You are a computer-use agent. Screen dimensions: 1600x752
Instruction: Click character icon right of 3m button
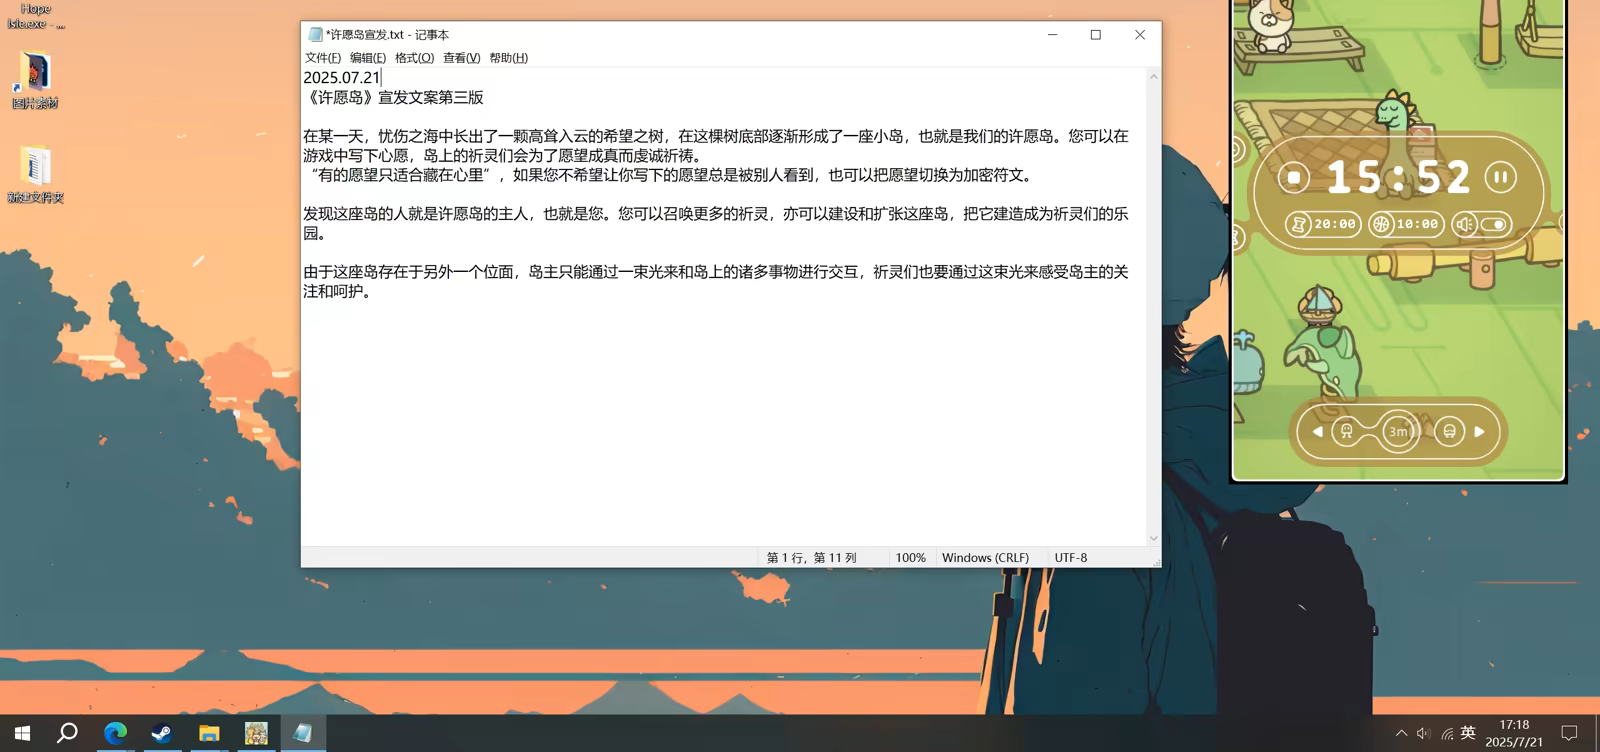(1449, 432)
